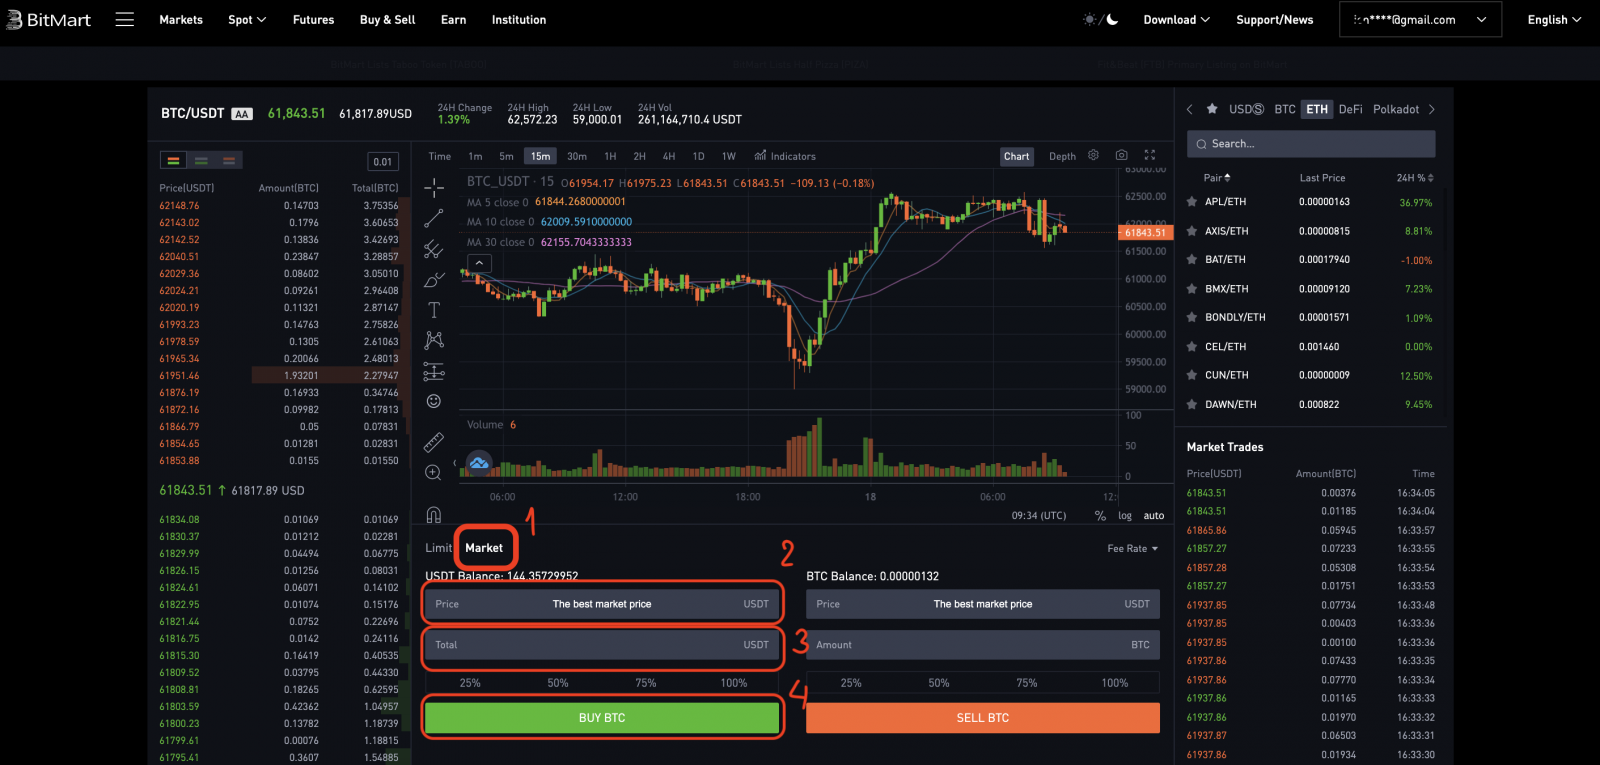1600x765 pixels.
Task: Show favorites with star tab in pair list
Action: point(1212,109)
